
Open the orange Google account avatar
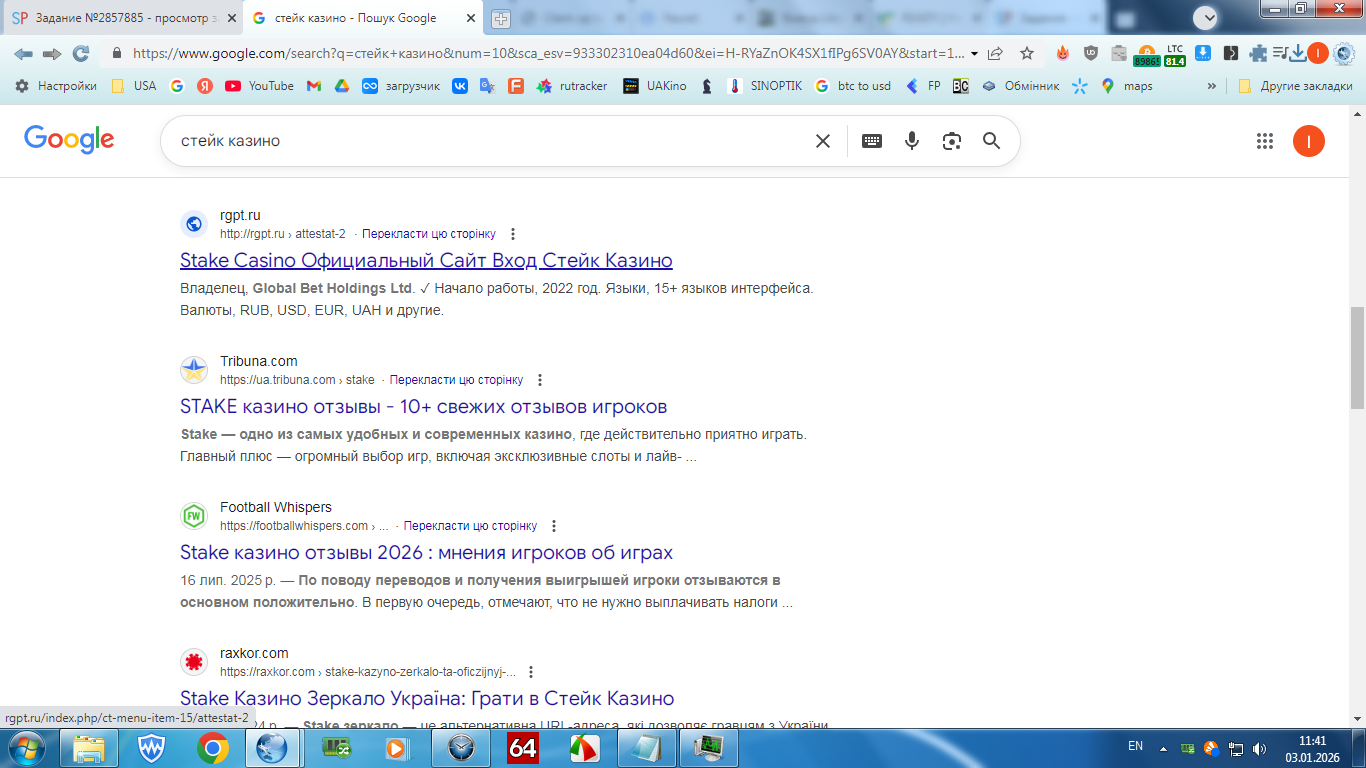coord(1309,141)
